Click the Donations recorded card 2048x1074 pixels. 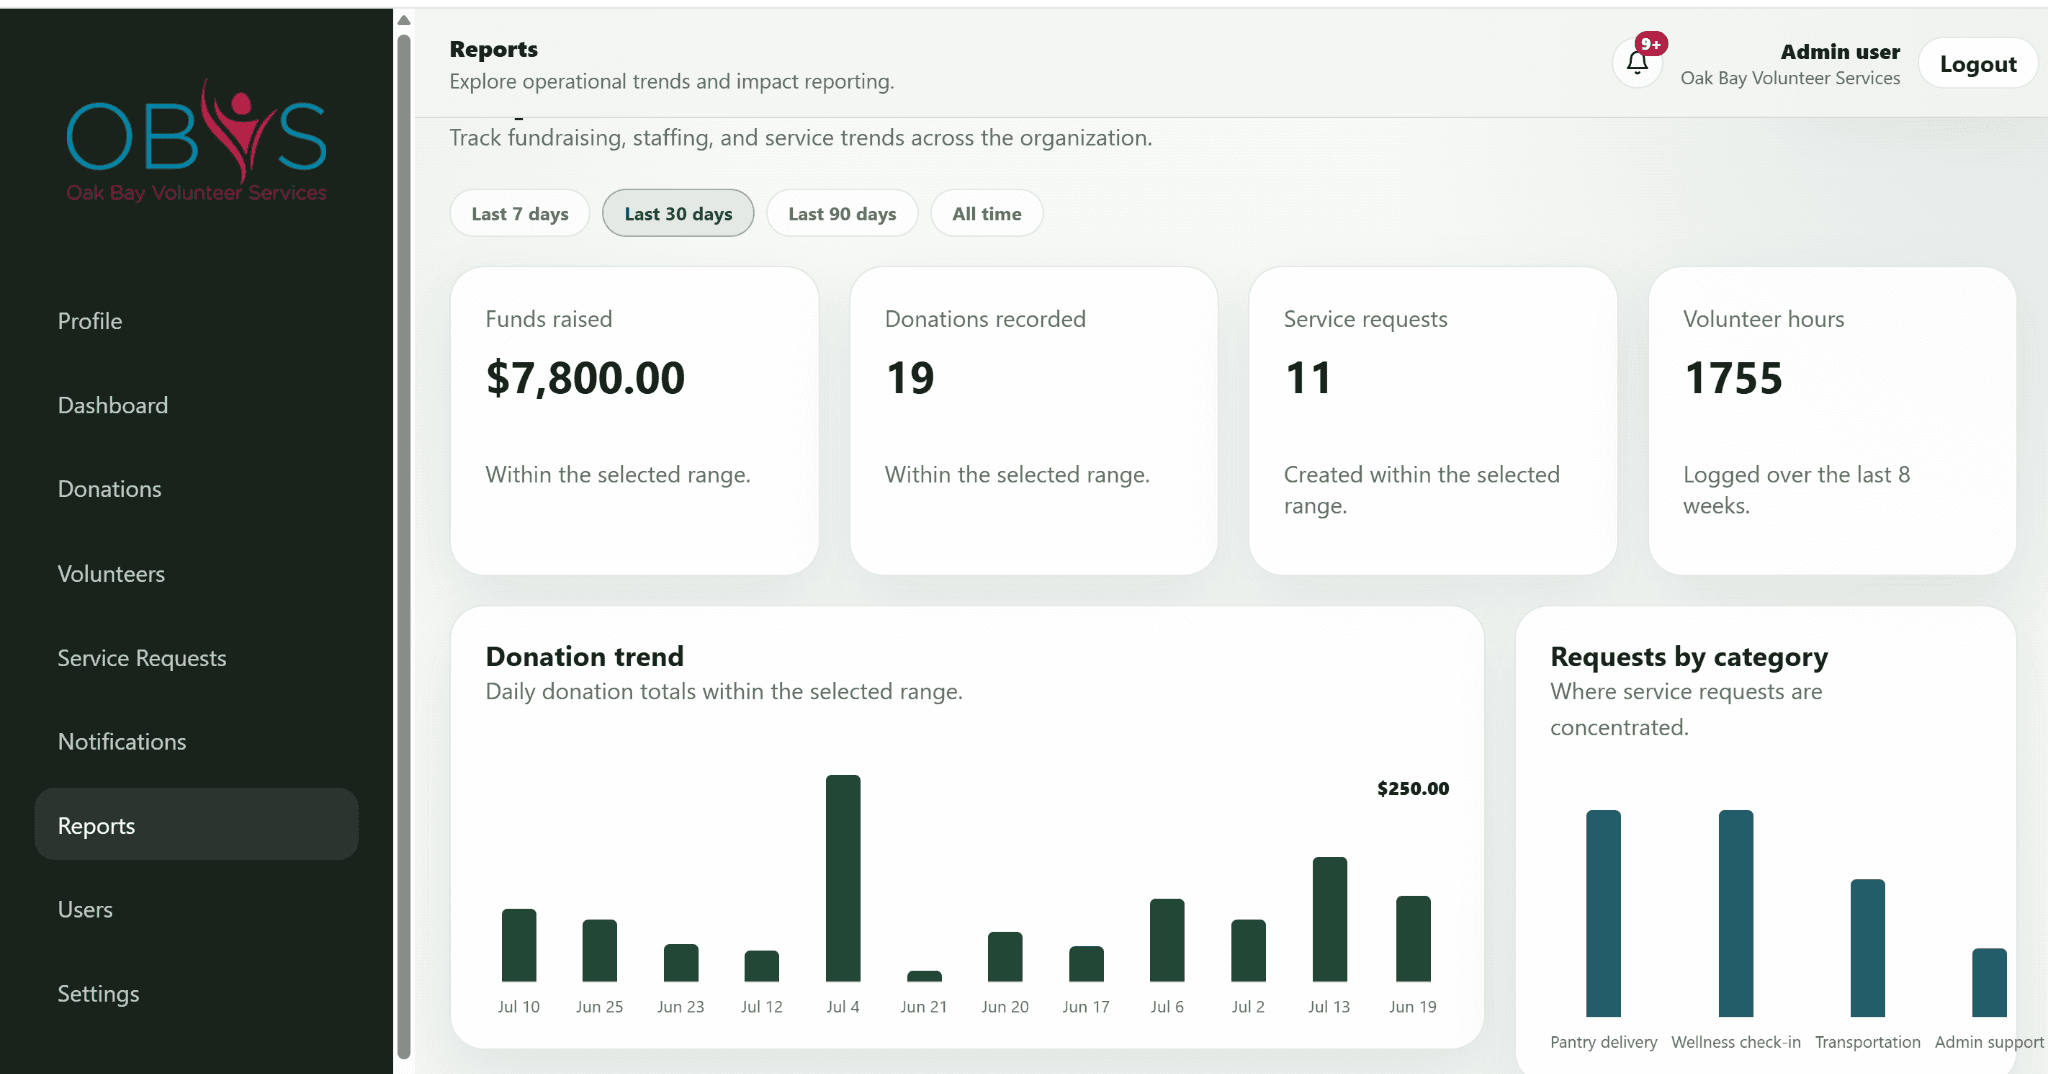tap(1033, 420)
